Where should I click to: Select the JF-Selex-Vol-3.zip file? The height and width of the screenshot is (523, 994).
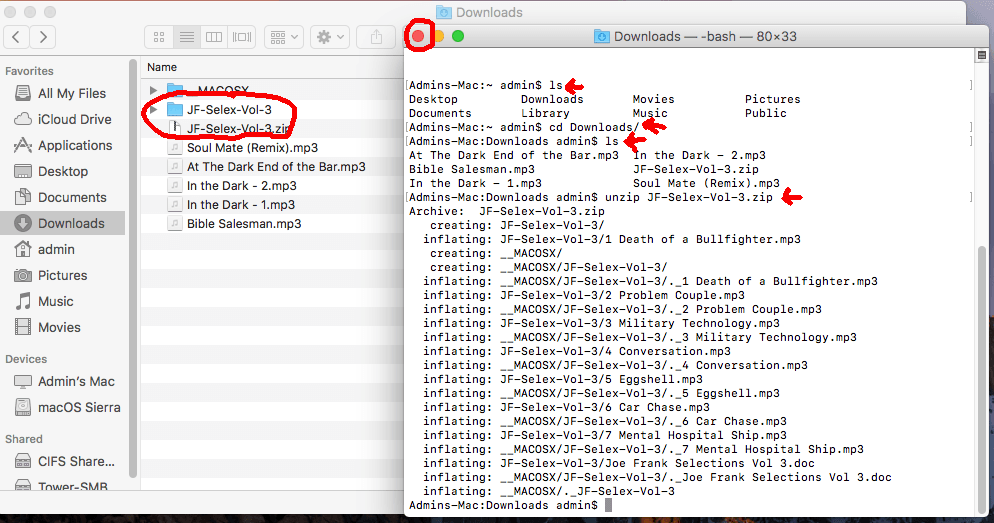coord(238,129)
